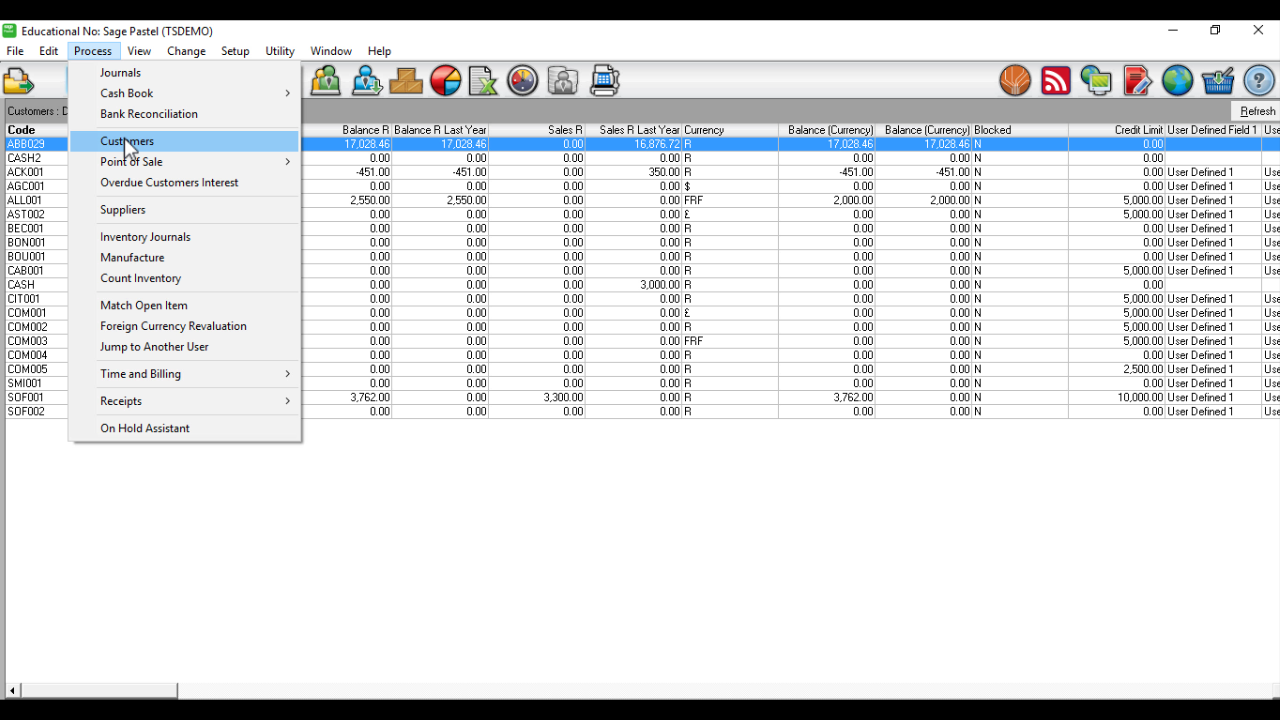Open the dashboard gauge icon

coord(523,81)
